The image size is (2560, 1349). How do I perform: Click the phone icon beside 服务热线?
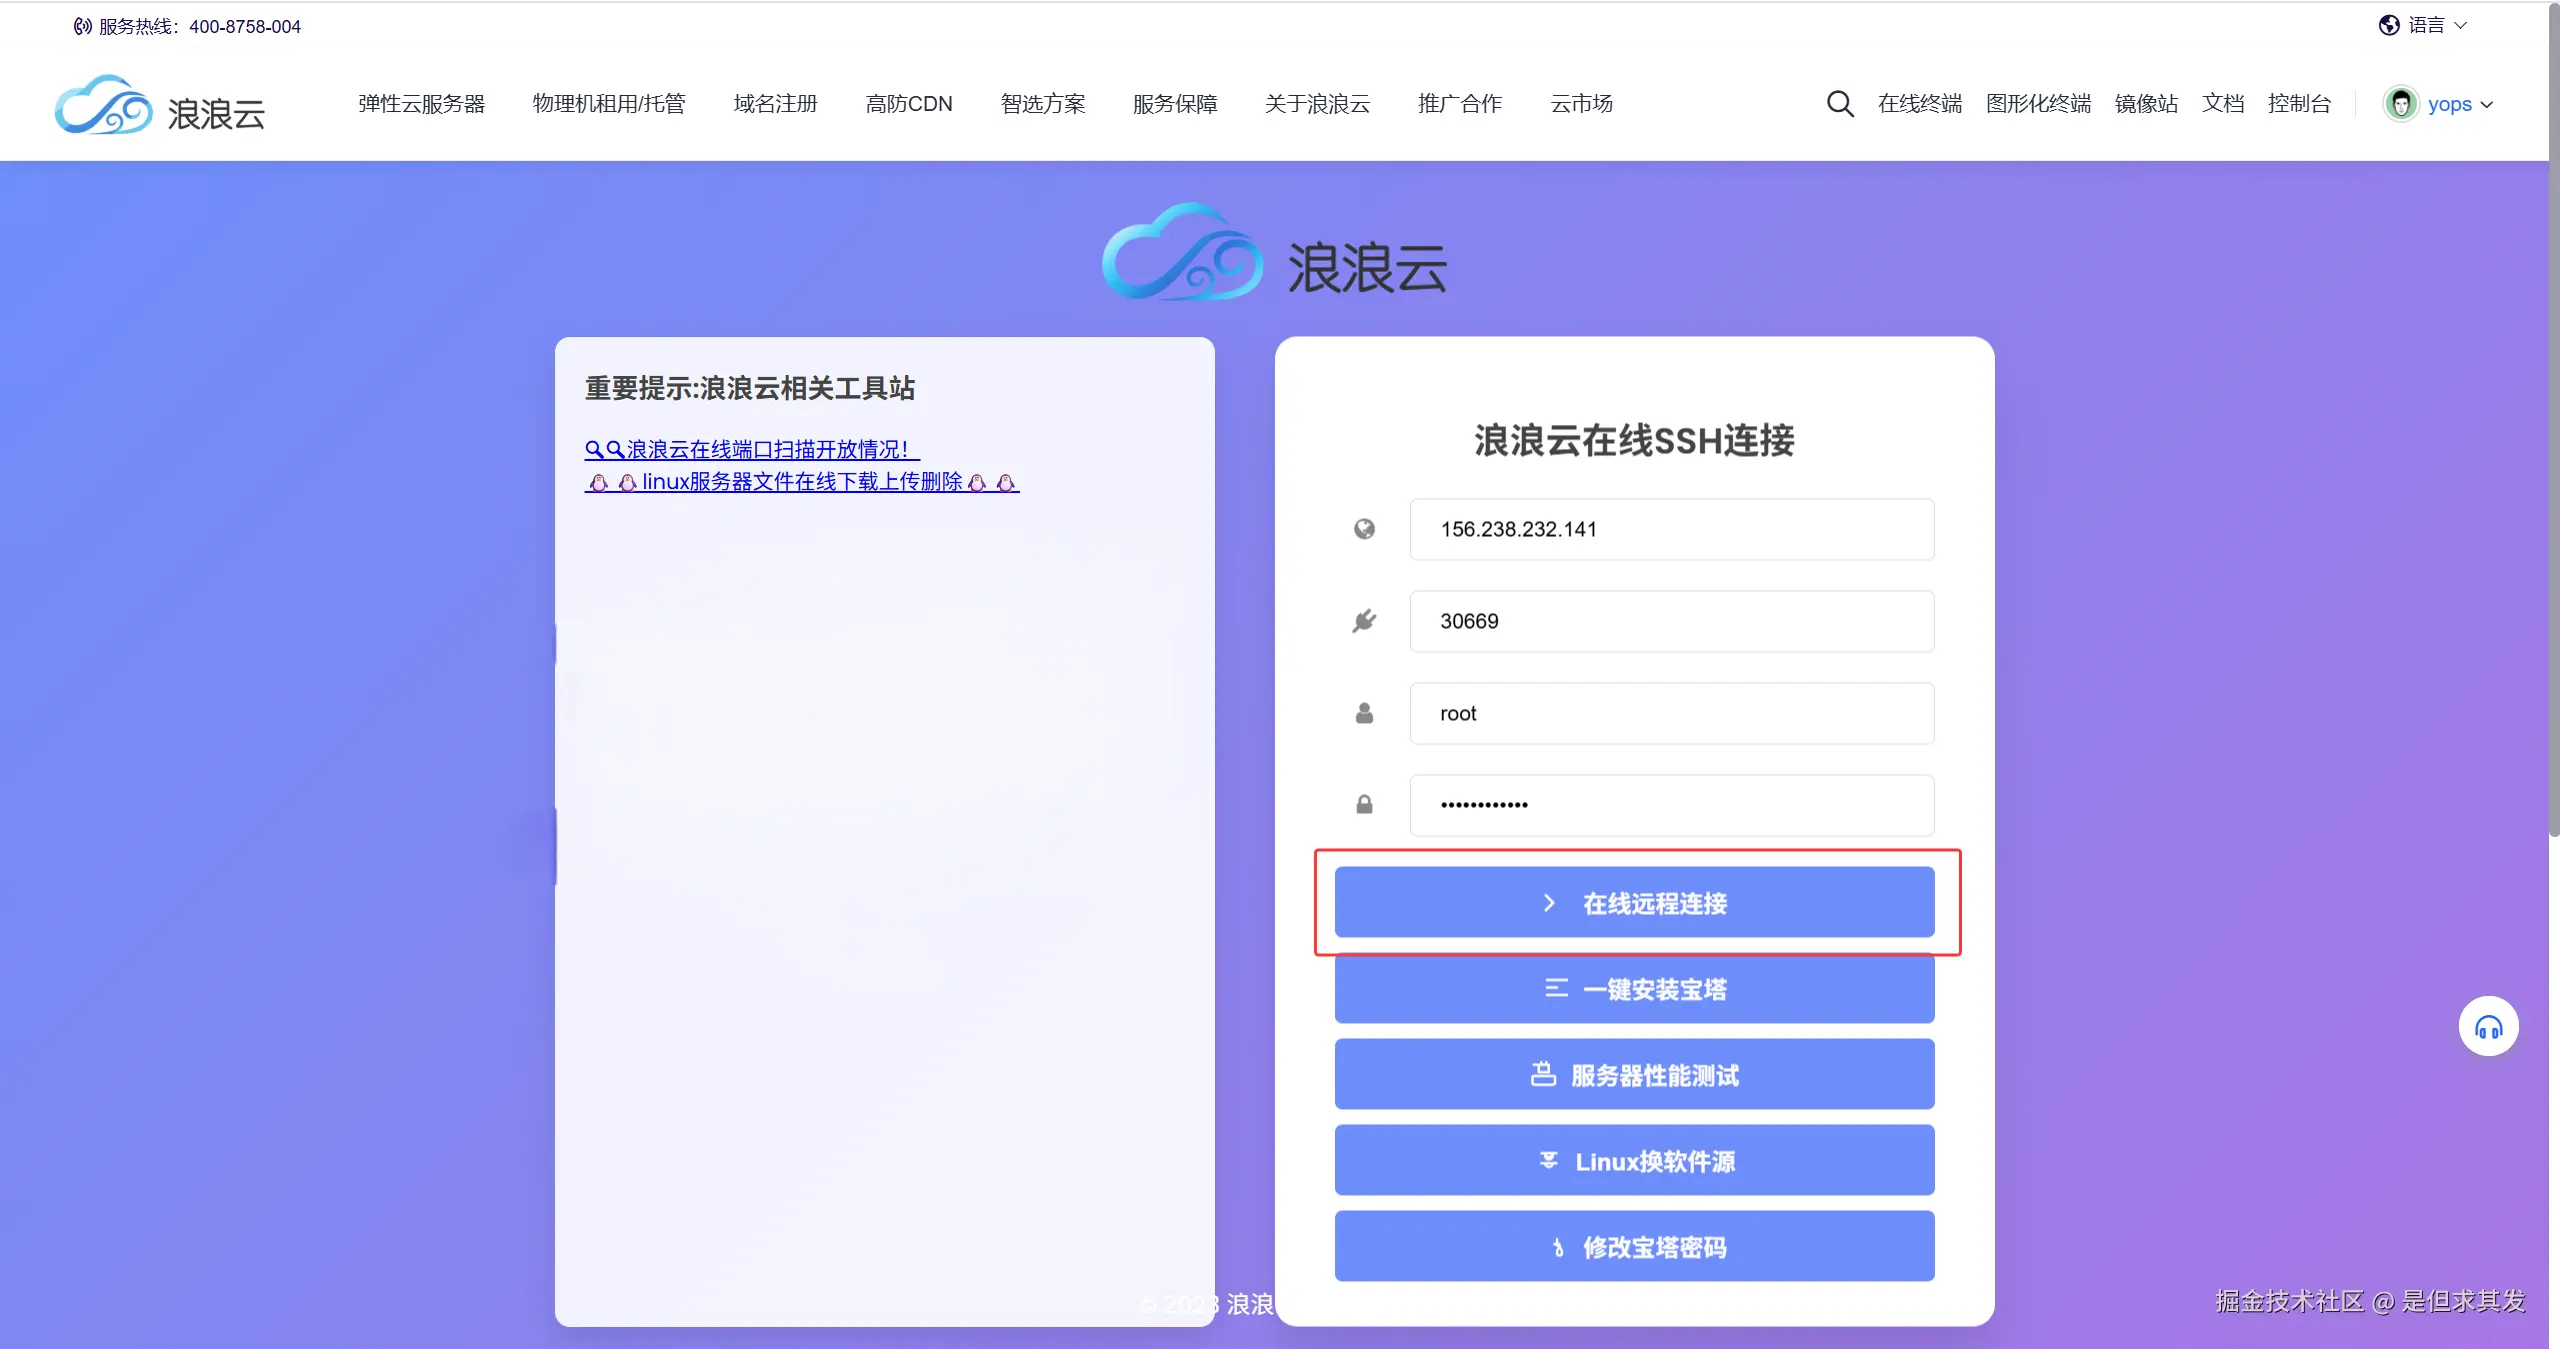pos(82,26)
